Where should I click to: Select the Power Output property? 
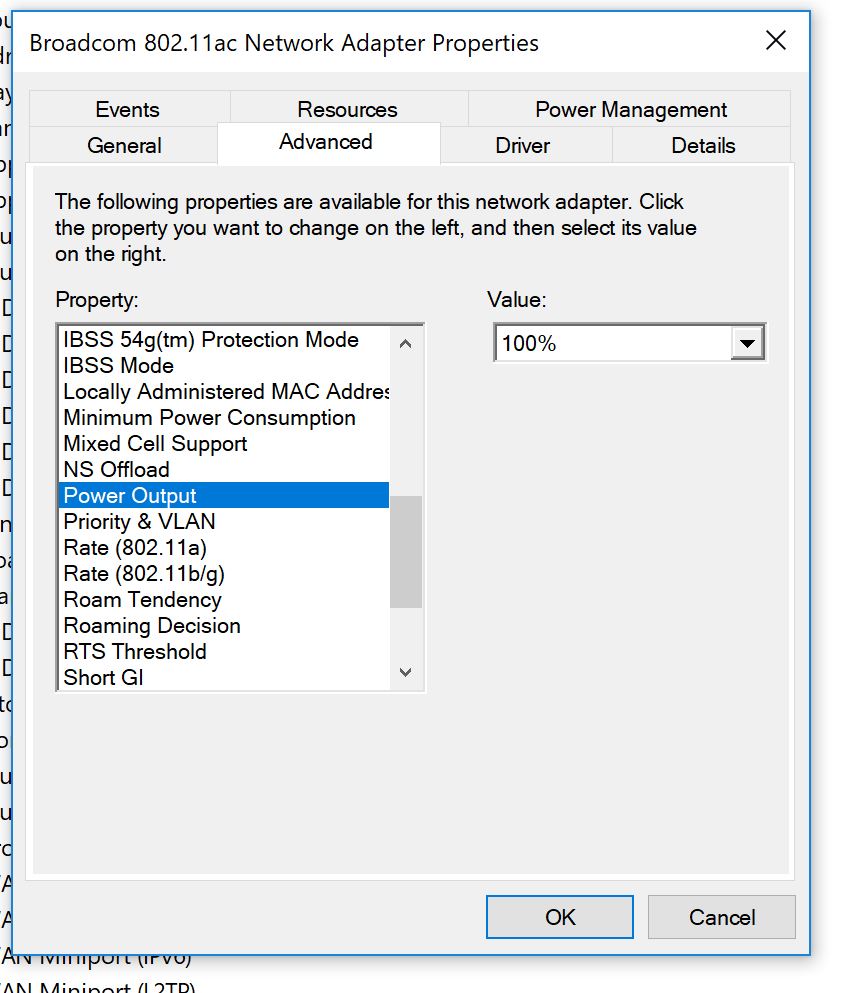224,495
